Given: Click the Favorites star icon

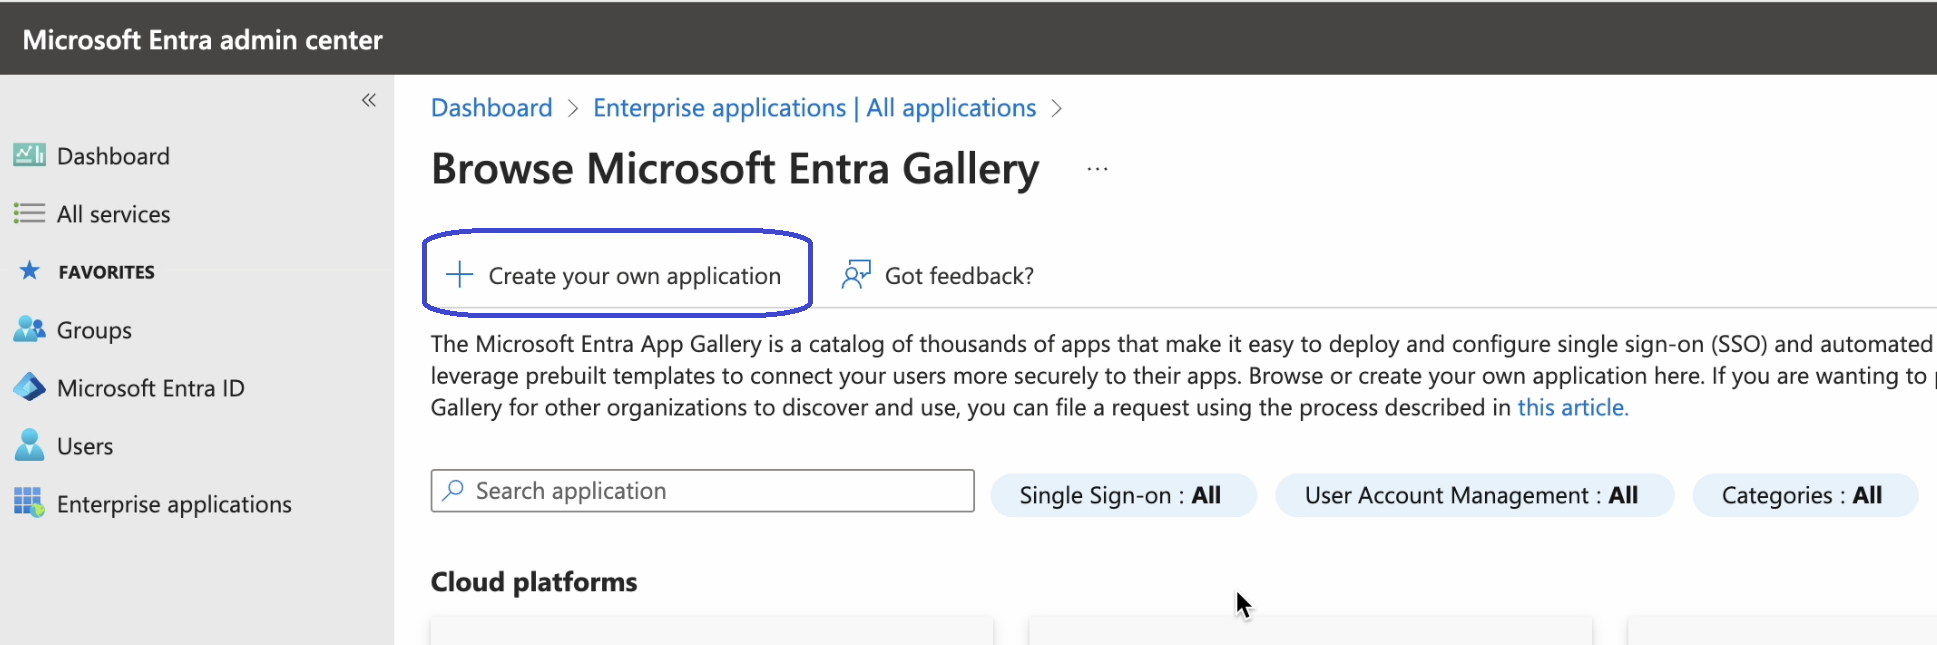Looking at the screenshot, I should pyautogui.click(x=30, y=270).
